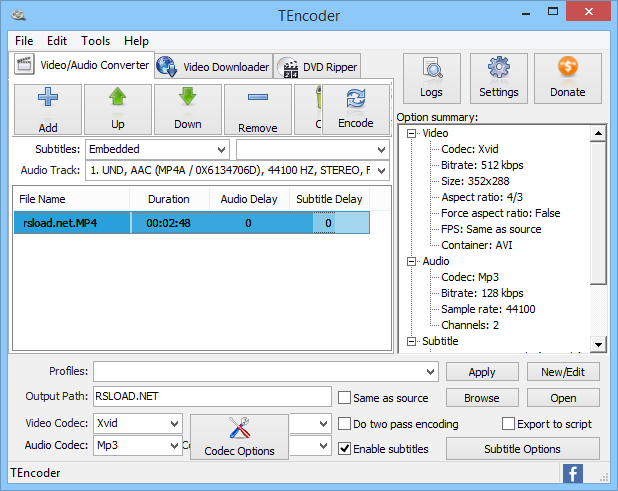The height and width of the screenshot is (491, 618).
Task: Click Duration column header
Action: point(169,199)
